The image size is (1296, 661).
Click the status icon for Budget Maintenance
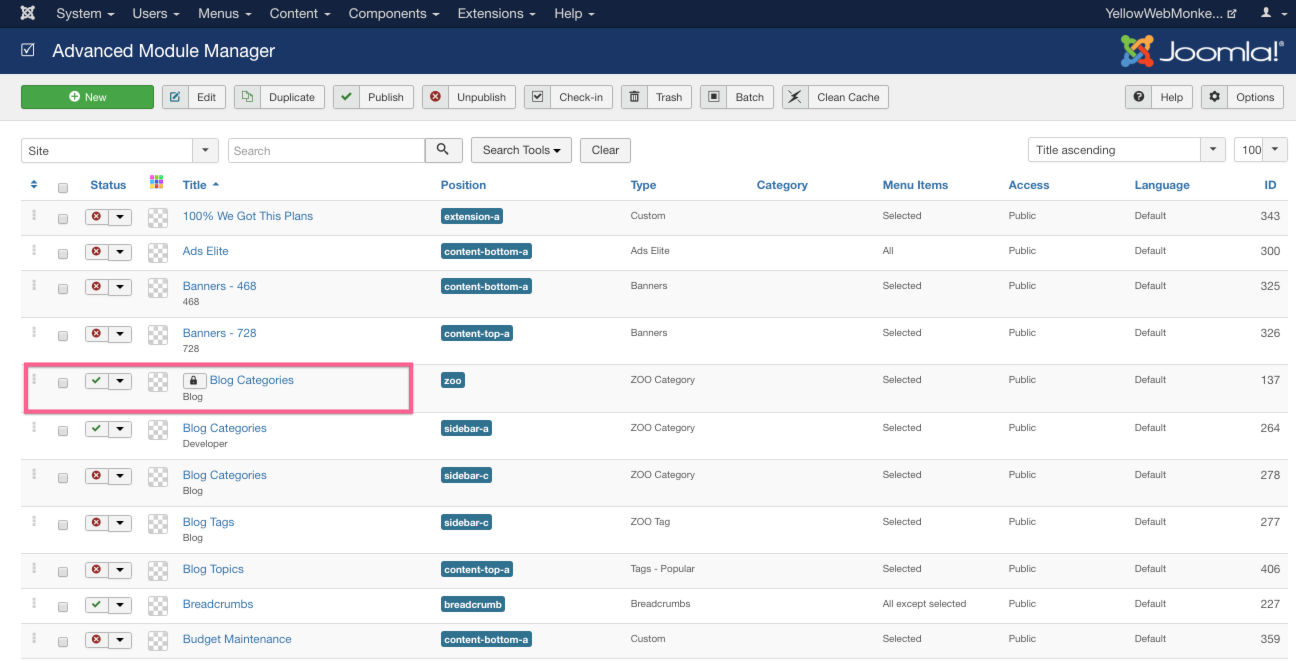click(96, 640)
